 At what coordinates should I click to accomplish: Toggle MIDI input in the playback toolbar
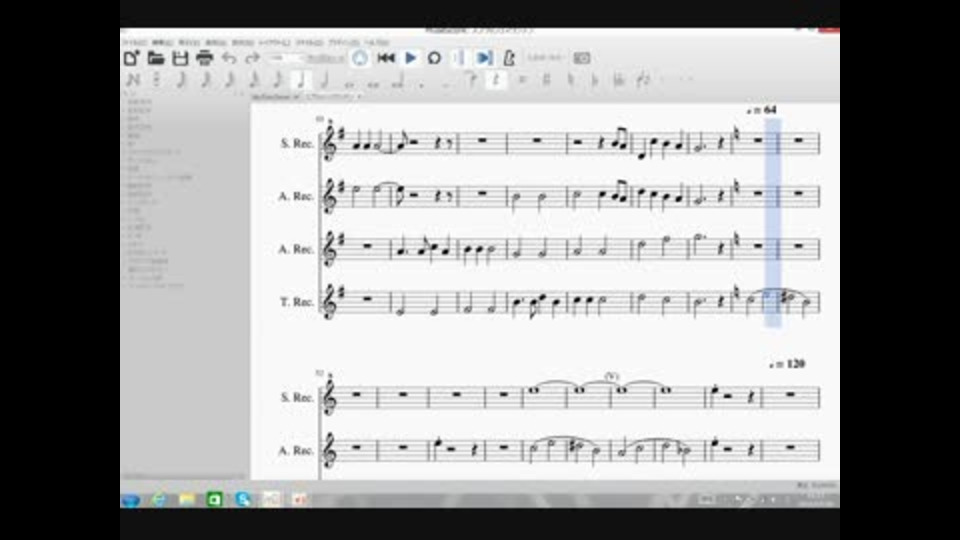360,58
